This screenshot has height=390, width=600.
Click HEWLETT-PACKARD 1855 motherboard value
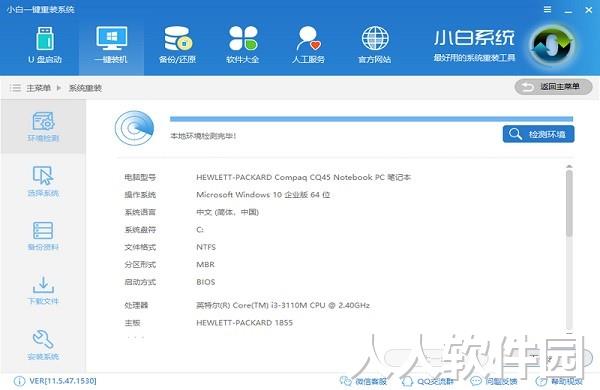244,323
